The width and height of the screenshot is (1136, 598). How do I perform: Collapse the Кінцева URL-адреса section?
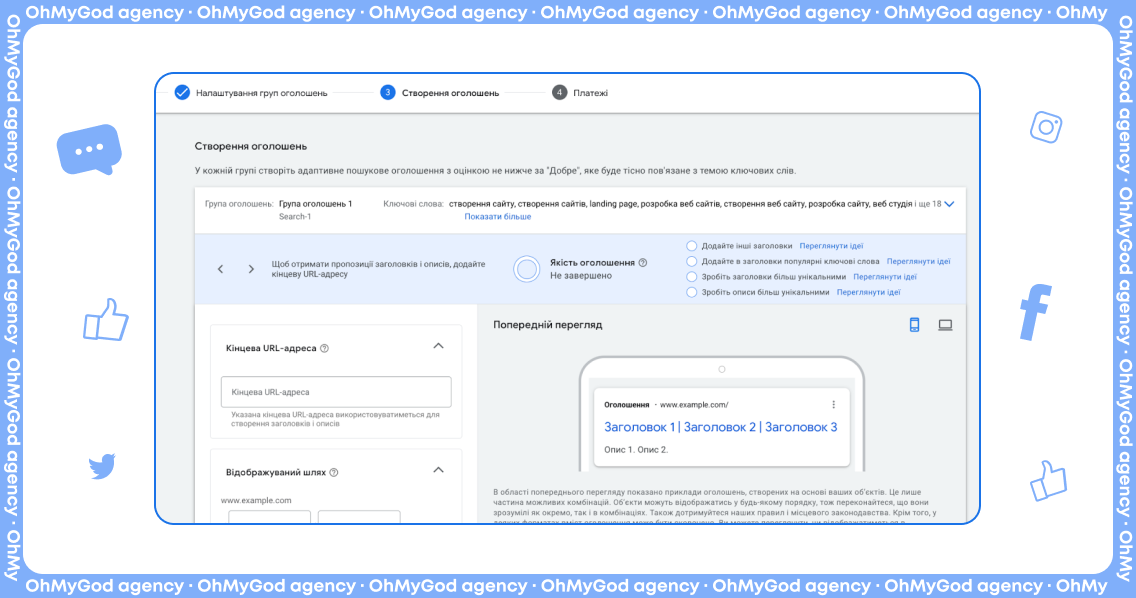tap(437, 346)
